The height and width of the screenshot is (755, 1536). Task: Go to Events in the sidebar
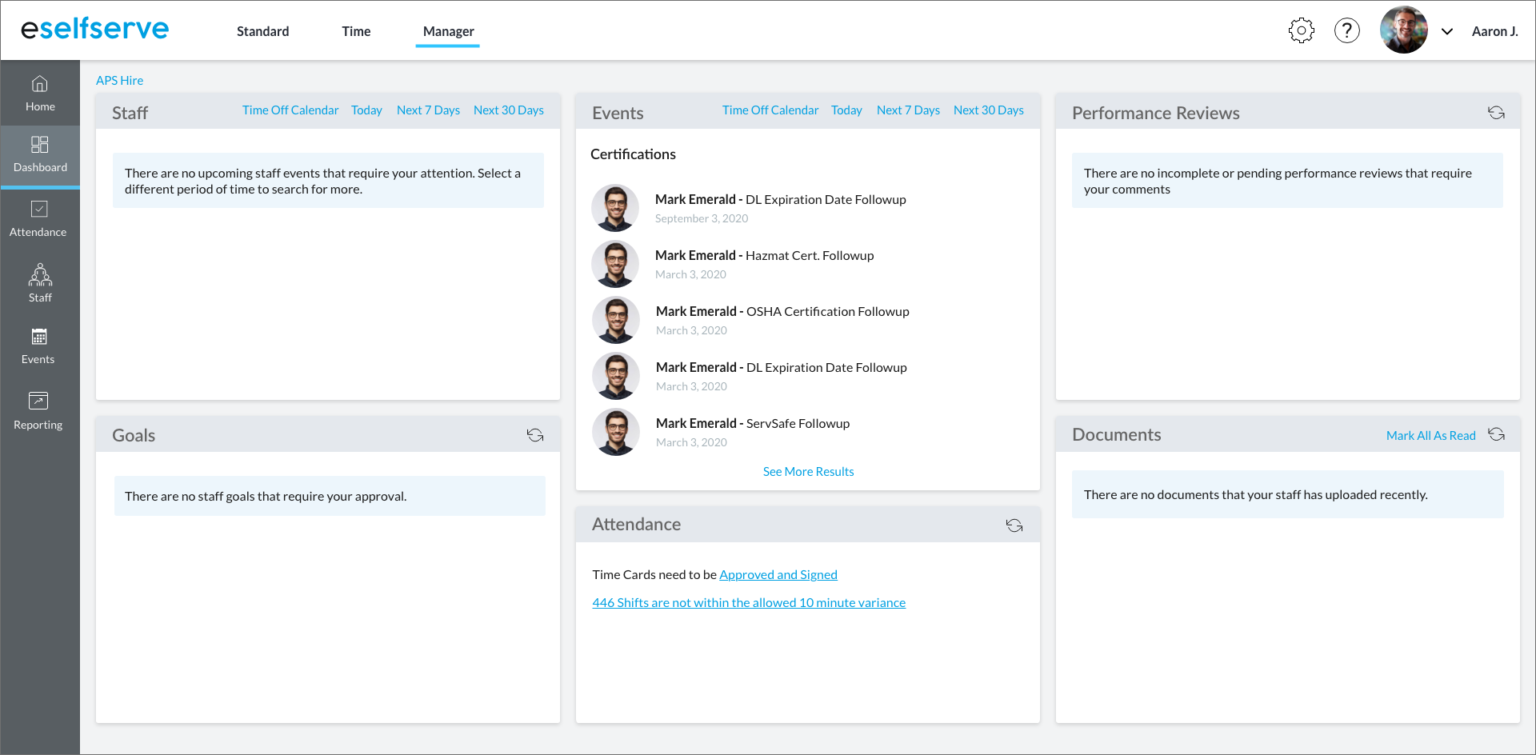click(39, 345)
